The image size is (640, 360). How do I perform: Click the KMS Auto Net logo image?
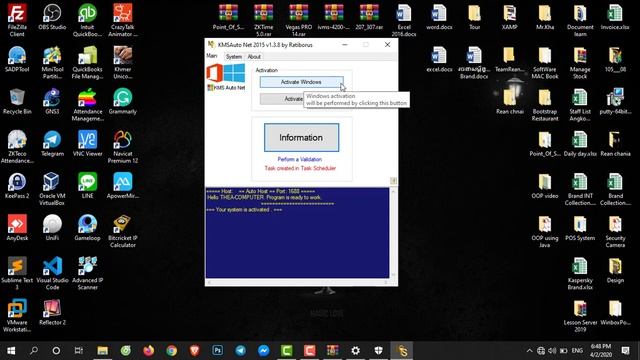(x=226, y=77)
